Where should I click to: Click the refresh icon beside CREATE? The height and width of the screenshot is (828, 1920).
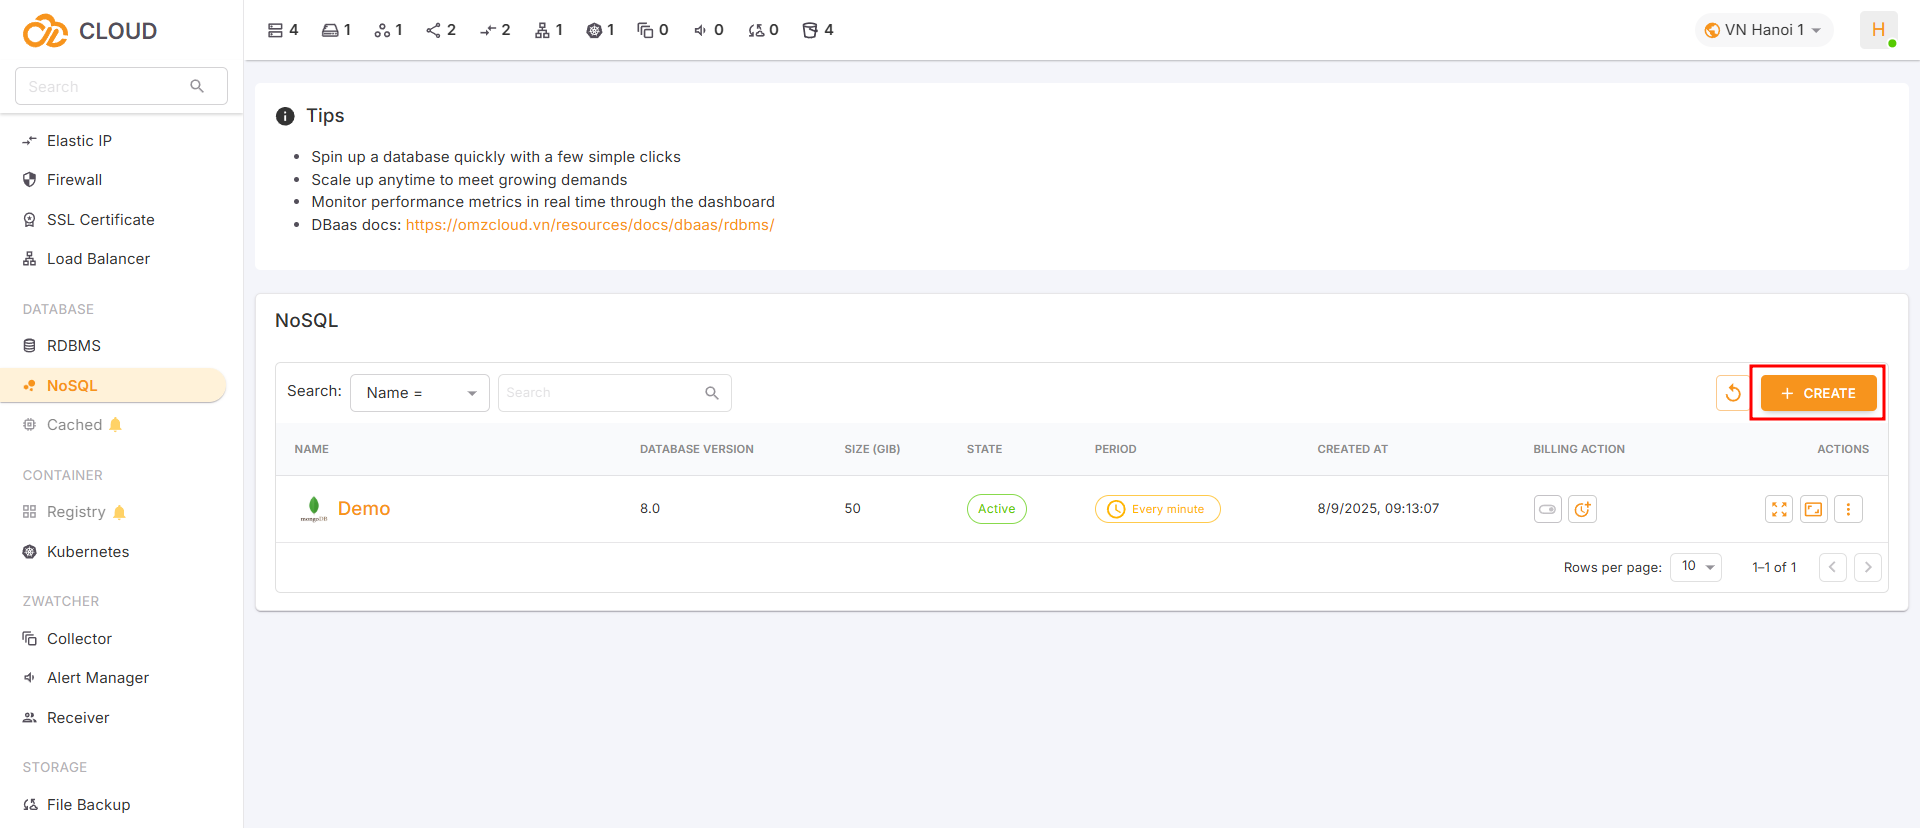(1733, 393)
